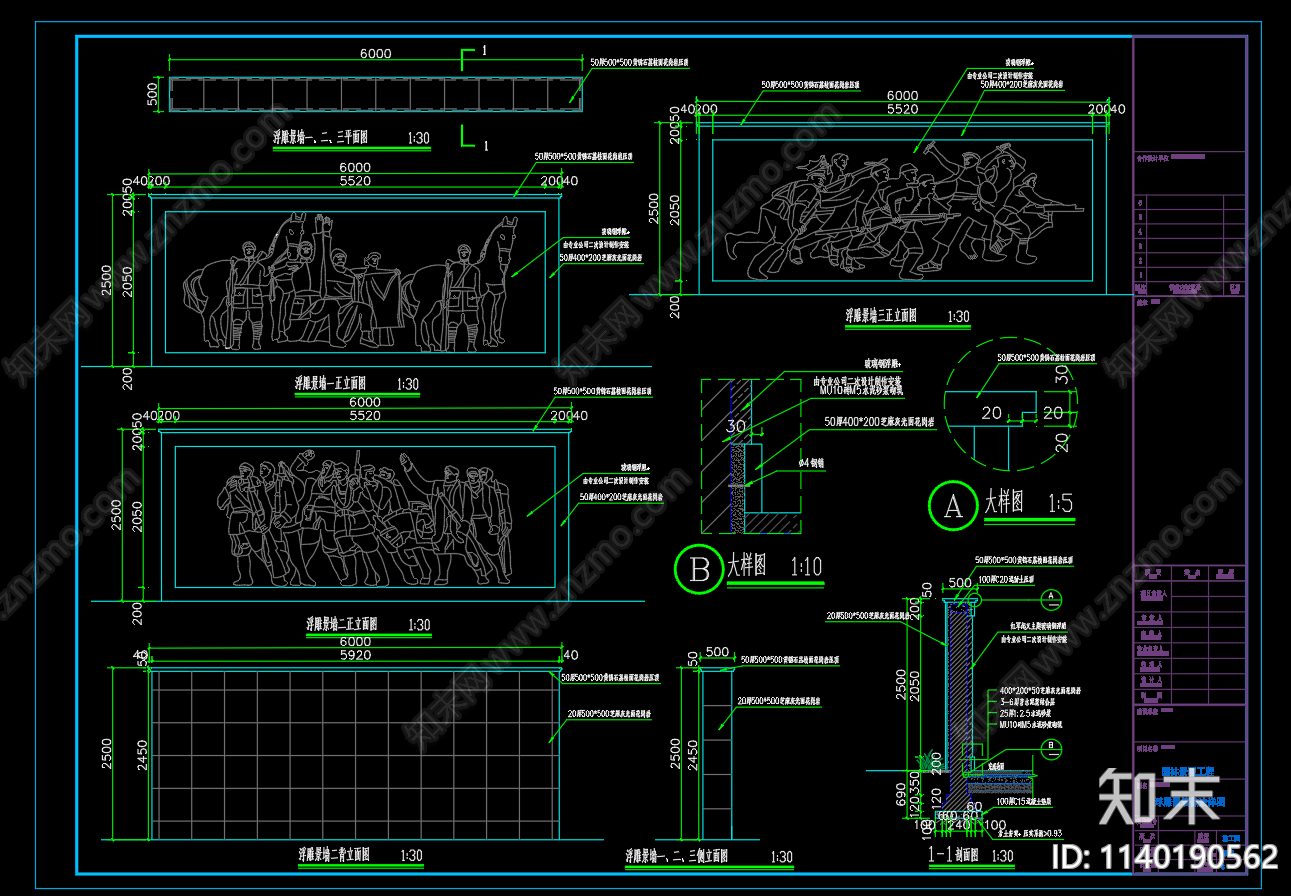Click the 690 dimension in section 1-1
The width and height of the screenshot is (1291, 896).
[902, 796]
